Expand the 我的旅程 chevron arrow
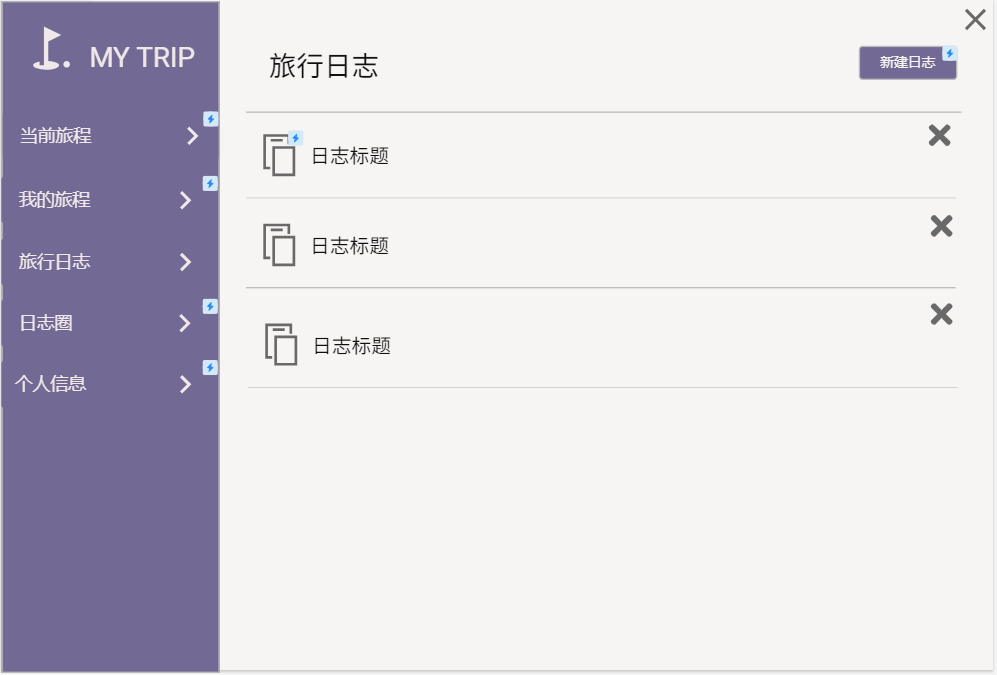 tap(185, 200)
